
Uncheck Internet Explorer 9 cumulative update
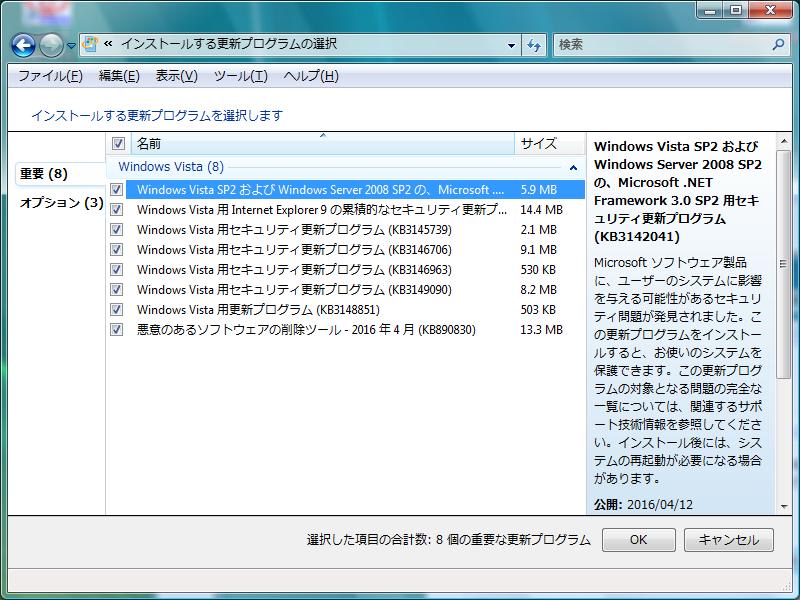(x=117, y=210)
